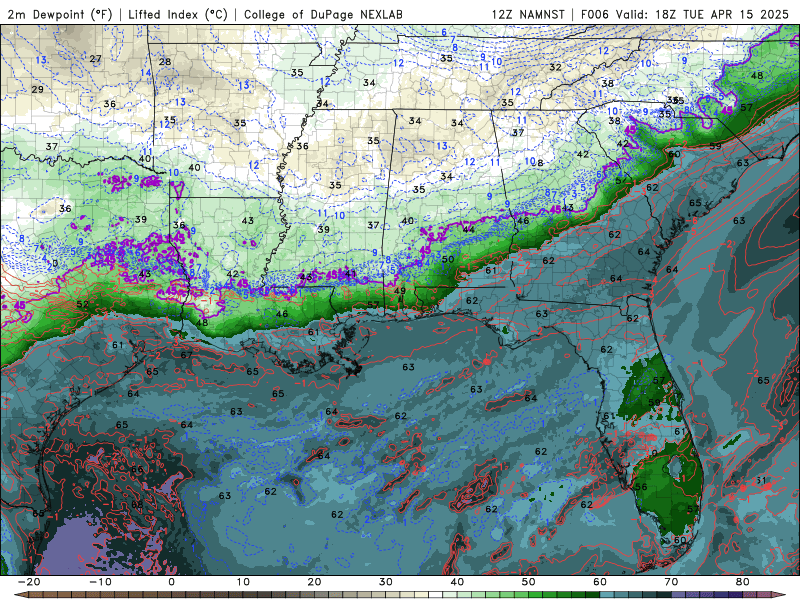Click the dewpoint value 49 near Mobile Bay
800x600 pixels.
pos(400,291)
